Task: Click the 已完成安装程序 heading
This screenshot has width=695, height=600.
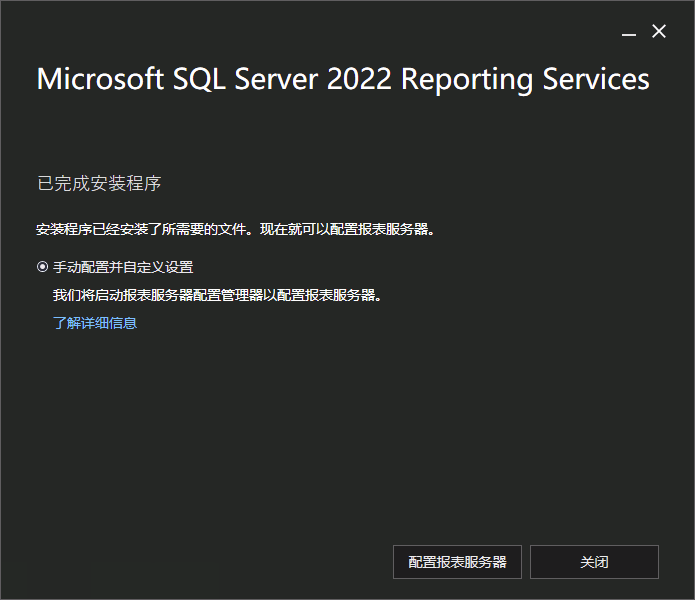Action: [x=99, y=183]
